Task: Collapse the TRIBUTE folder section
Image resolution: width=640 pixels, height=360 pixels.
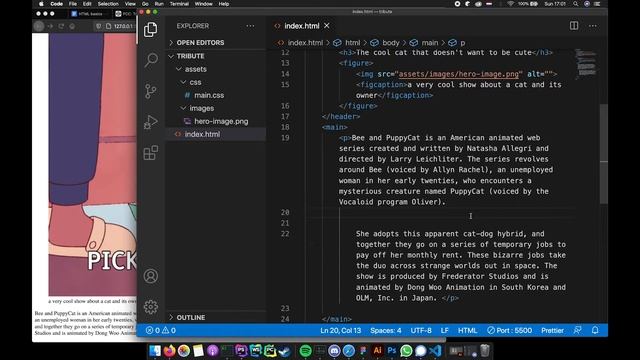Action: [216, 56]
